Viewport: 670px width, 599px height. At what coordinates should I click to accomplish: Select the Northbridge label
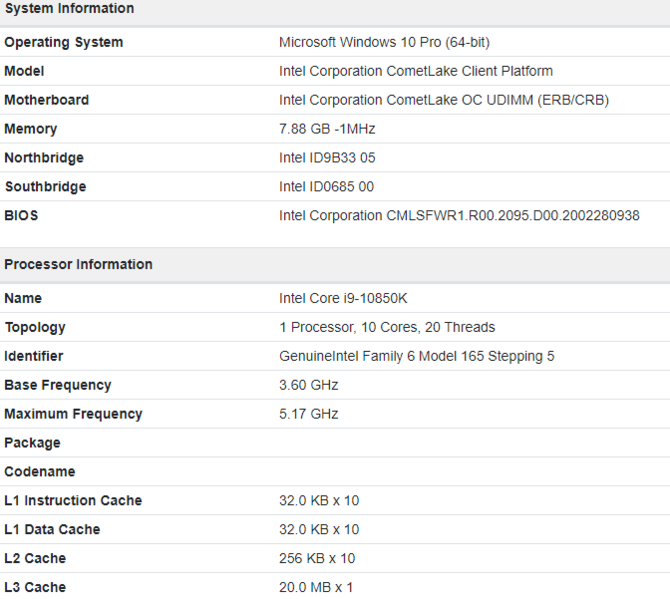click(44, 158)
